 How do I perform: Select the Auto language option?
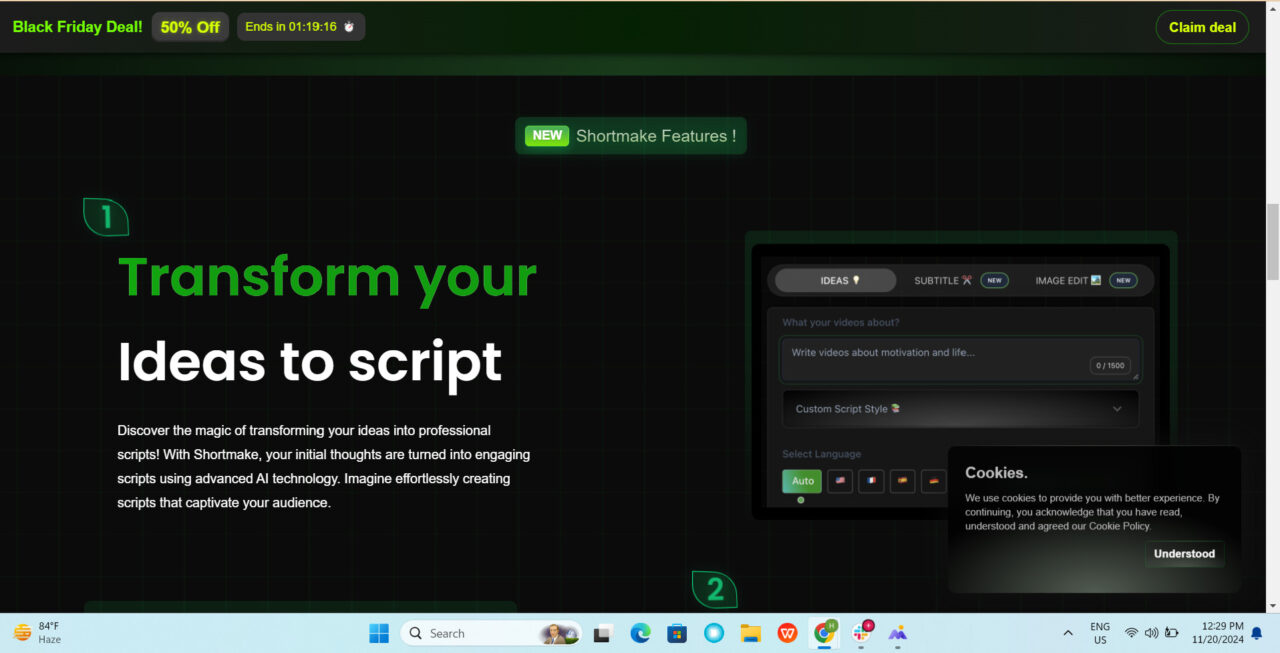802,481
